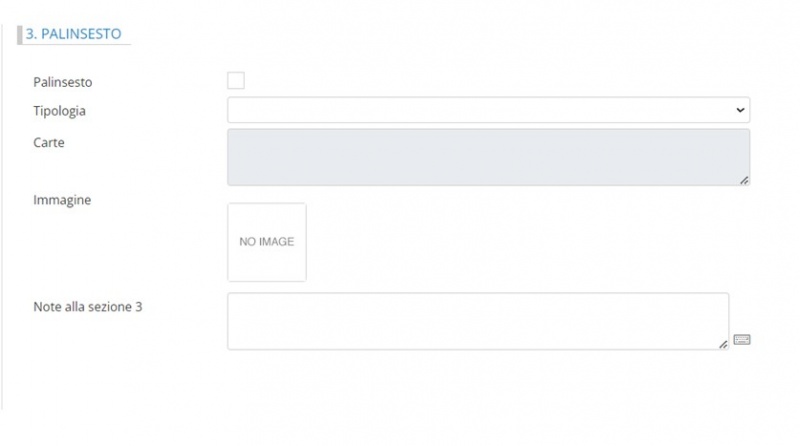The width and height of the screenshot is (800, 446).
Task: Focus the Carte text area
Action: click(x=488, y=157)
